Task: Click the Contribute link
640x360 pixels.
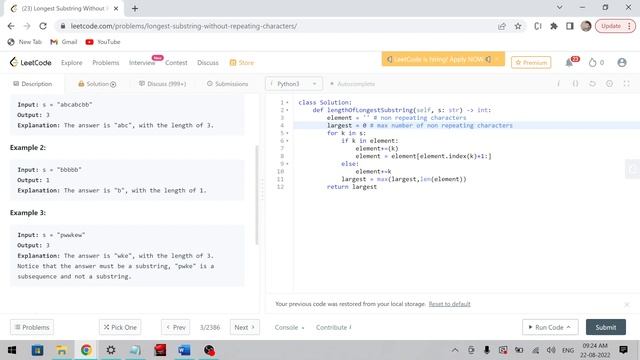Action: (333, 327)
